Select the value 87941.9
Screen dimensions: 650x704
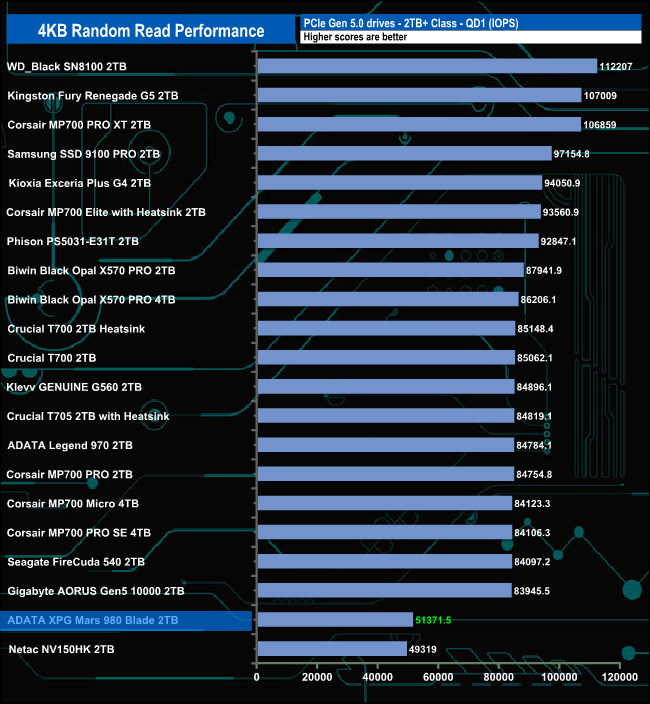[544, 270]
